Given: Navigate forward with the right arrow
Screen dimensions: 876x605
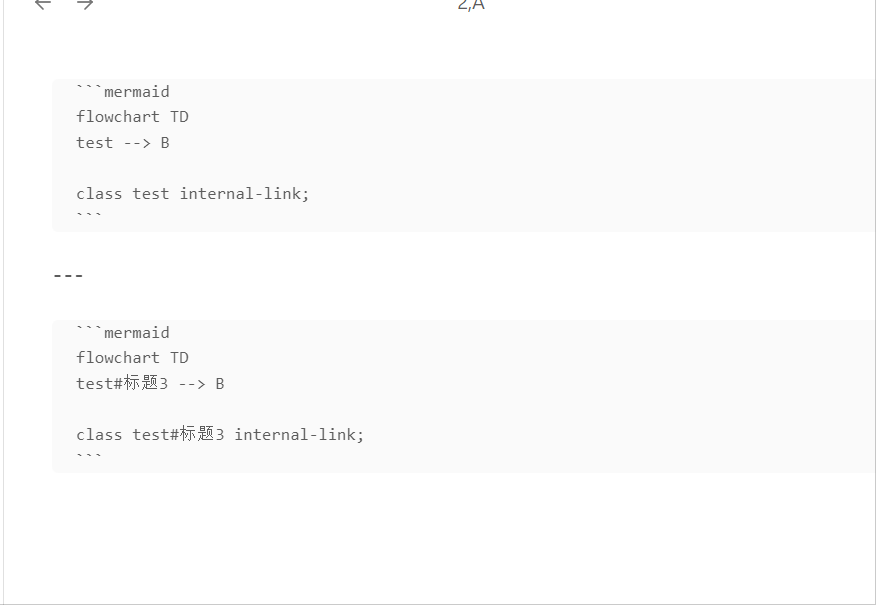Looking at the screenshot, I should (85, 4).
